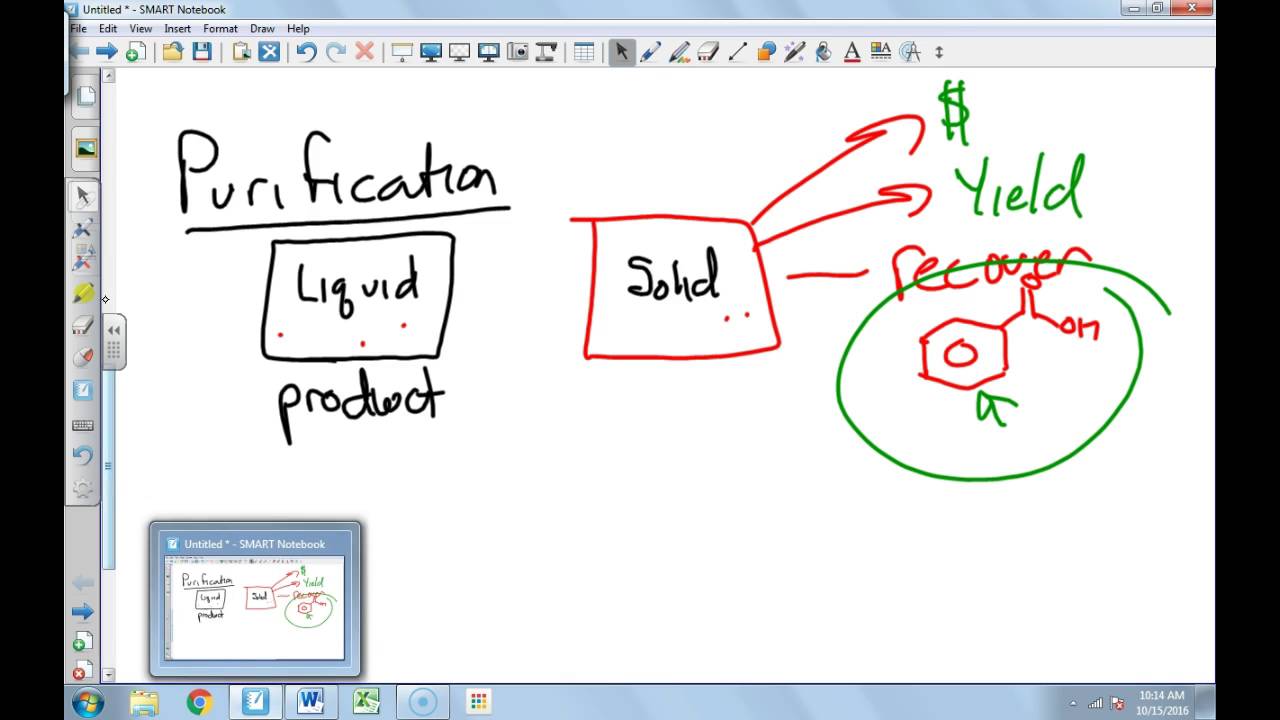
Task: Open the on-screen keyboard from floating tools
Action: 83,424
